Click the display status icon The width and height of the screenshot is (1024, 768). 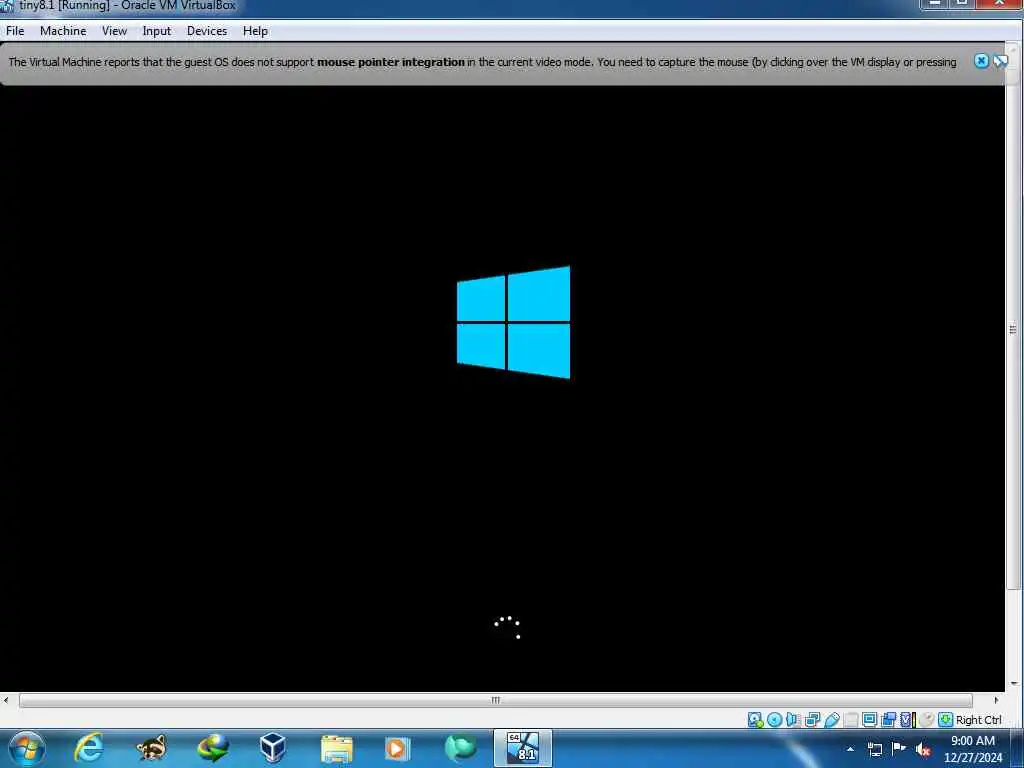[869, 720]
